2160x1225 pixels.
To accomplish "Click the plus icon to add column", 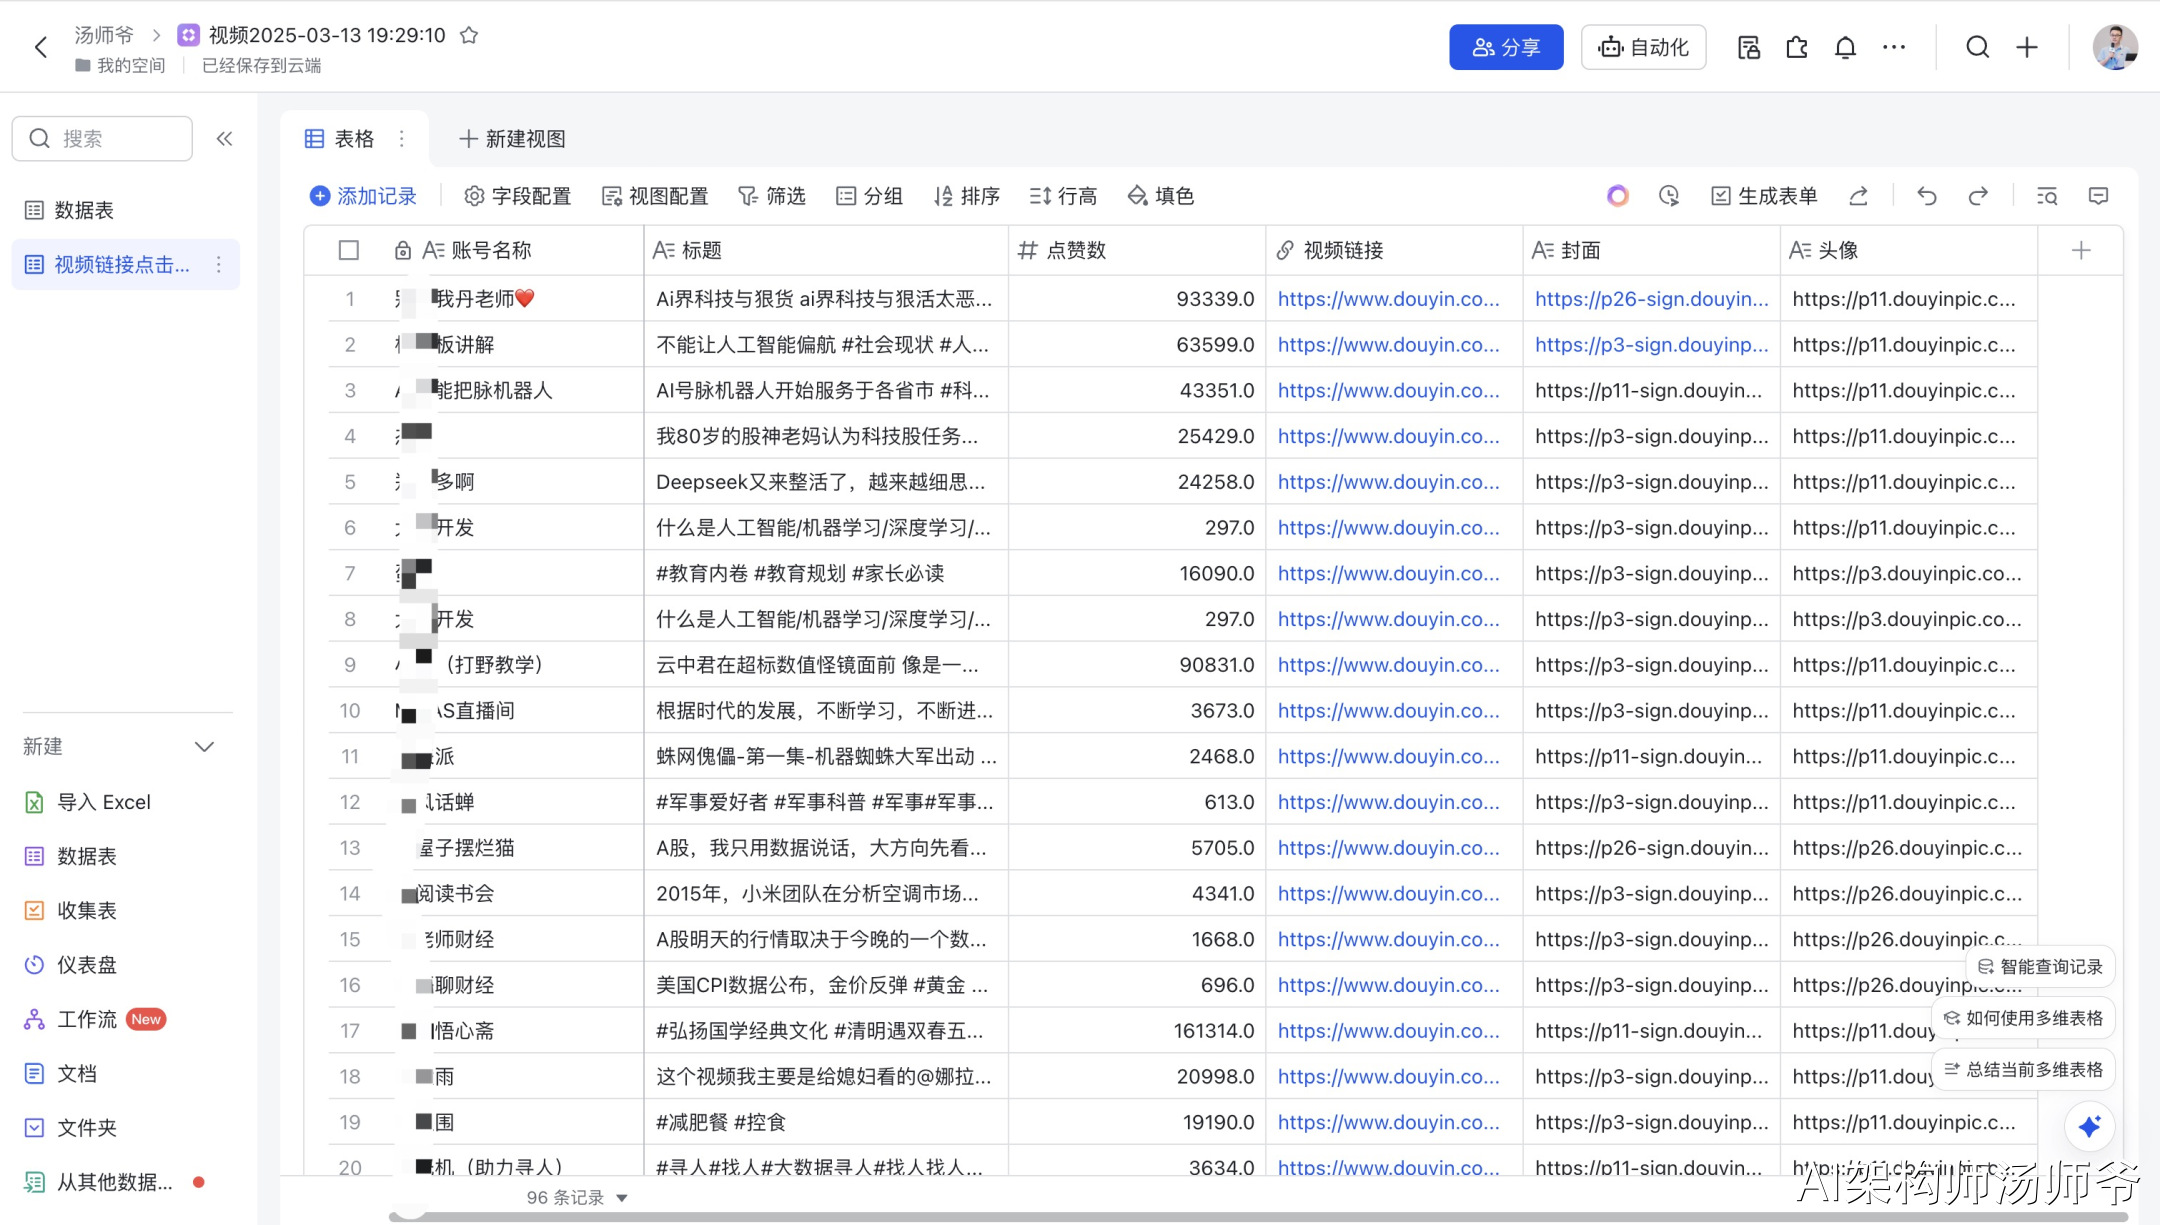I will coord(2081,250).
